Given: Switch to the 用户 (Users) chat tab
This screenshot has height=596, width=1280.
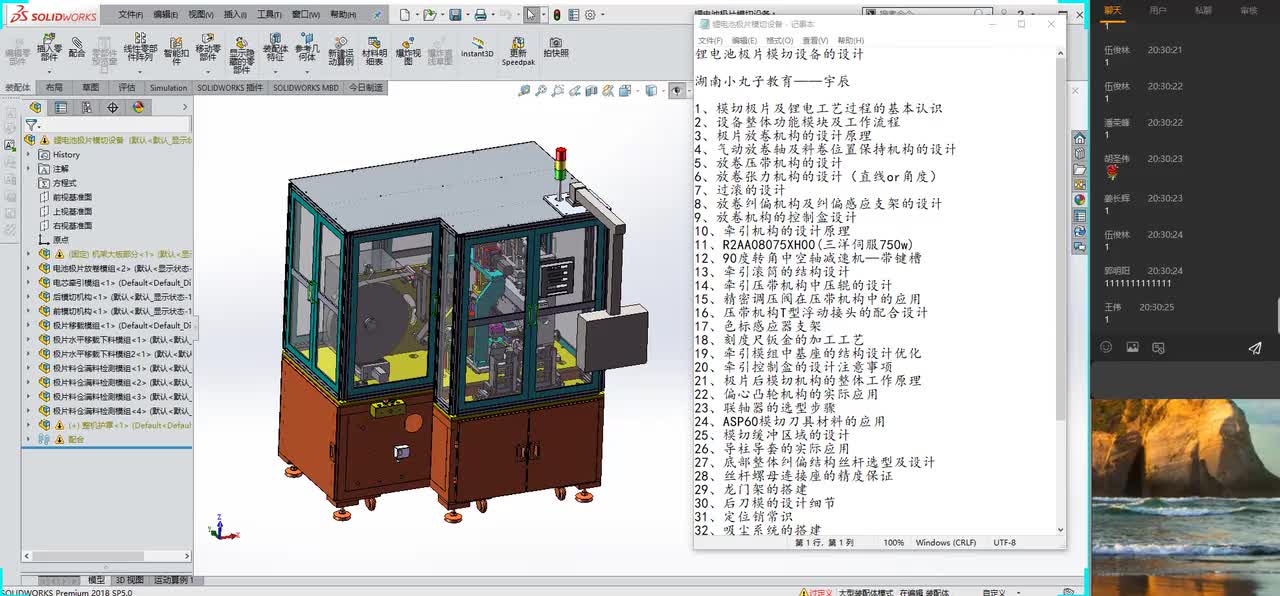Looking at the screenshot, I should (x=1157, y=10).
